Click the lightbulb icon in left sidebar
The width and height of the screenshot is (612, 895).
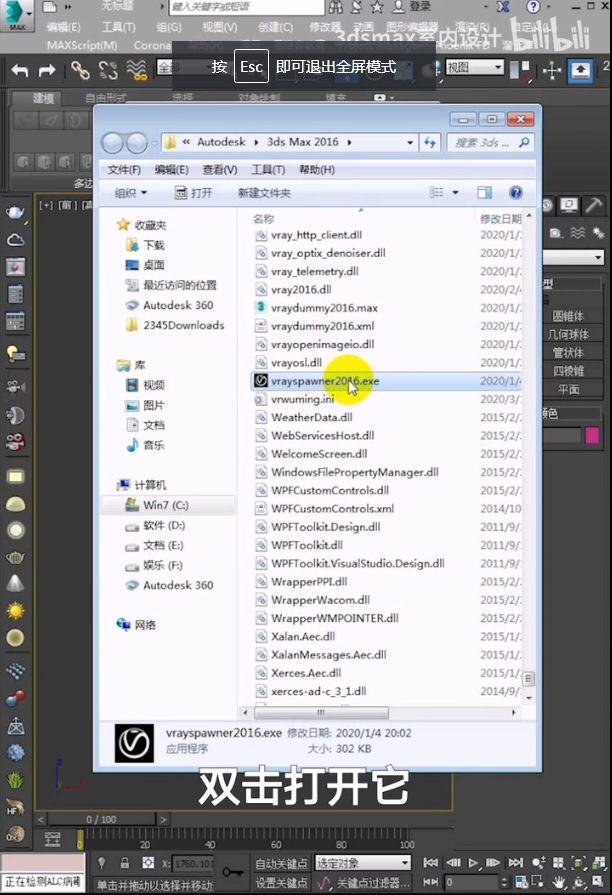point(15,352)
